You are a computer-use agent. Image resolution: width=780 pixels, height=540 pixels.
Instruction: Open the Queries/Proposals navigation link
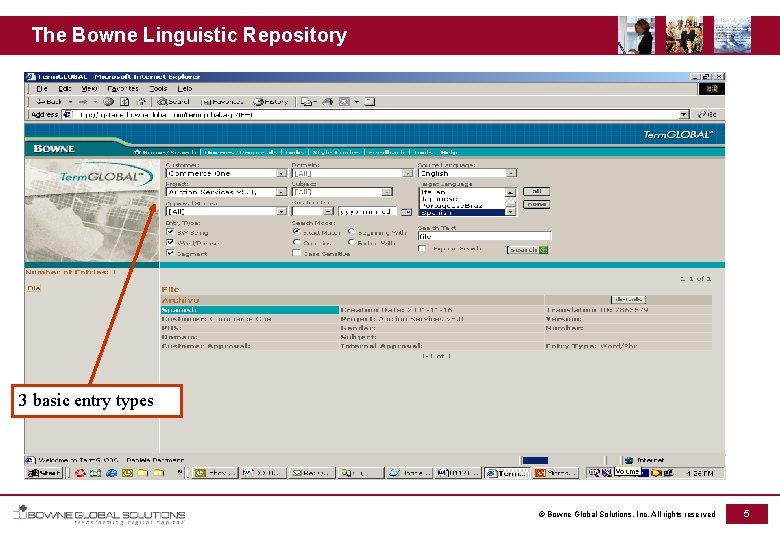click(x=241, y=152)
